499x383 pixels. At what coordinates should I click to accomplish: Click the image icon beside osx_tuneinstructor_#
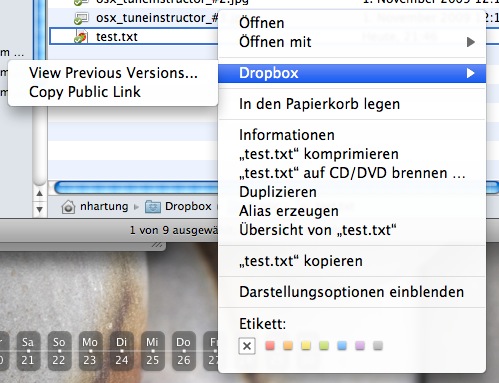point(81,18)
